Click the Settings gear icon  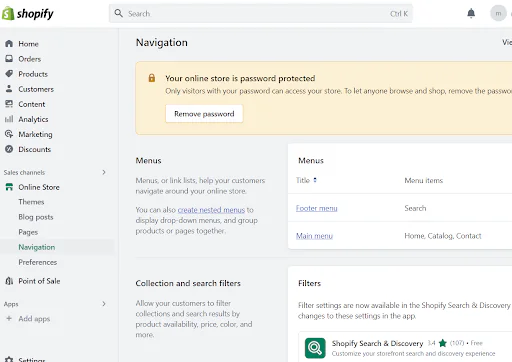click(x=9, y=359)
